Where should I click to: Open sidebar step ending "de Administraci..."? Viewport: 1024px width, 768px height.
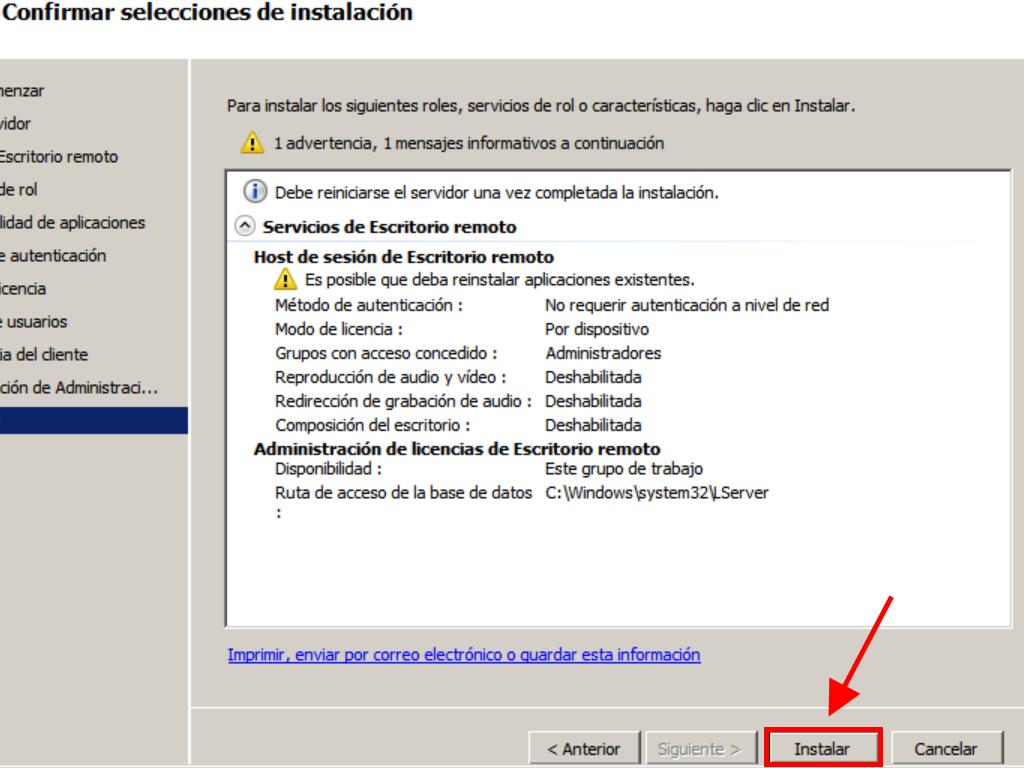(79, 388)
